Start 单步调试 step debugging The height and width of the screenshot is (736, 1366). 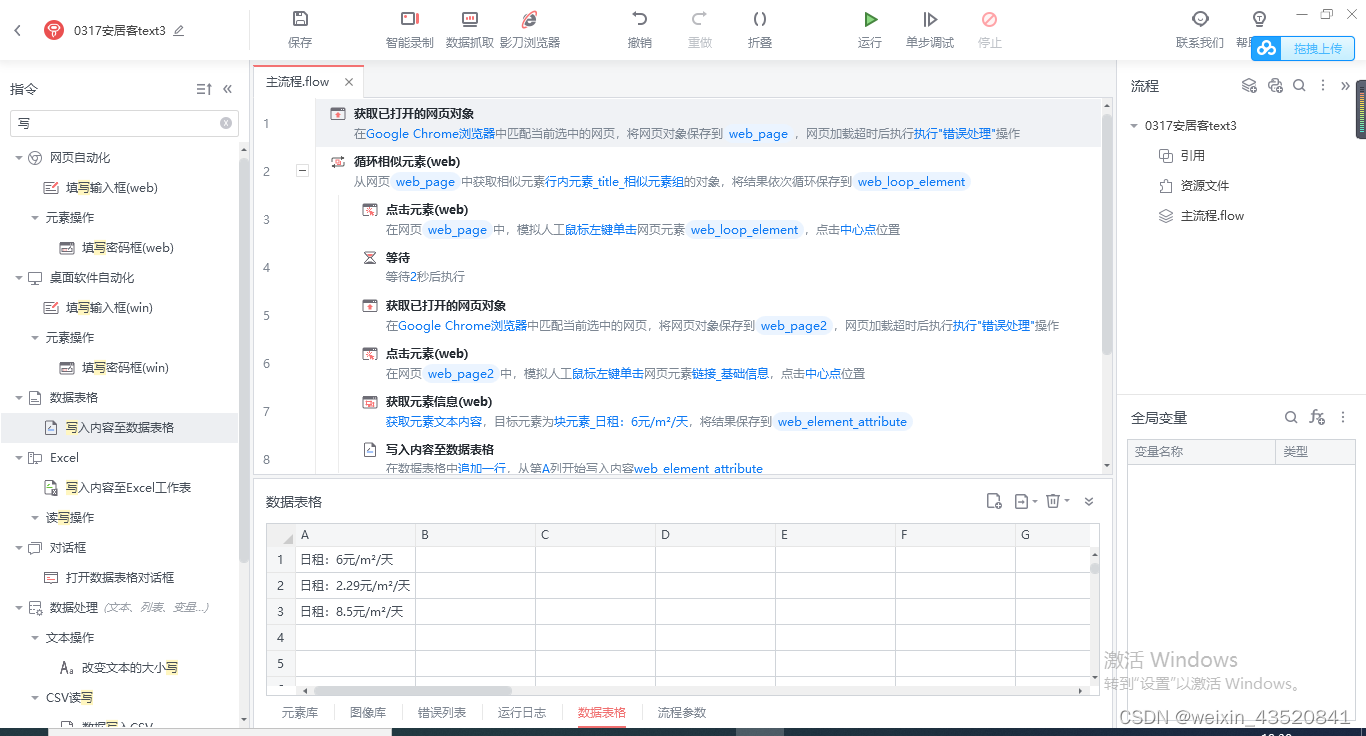930,19
